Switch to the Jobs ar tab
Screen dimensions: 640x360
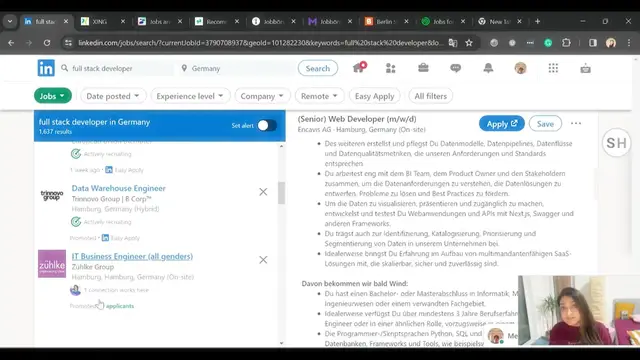(159, 22)
